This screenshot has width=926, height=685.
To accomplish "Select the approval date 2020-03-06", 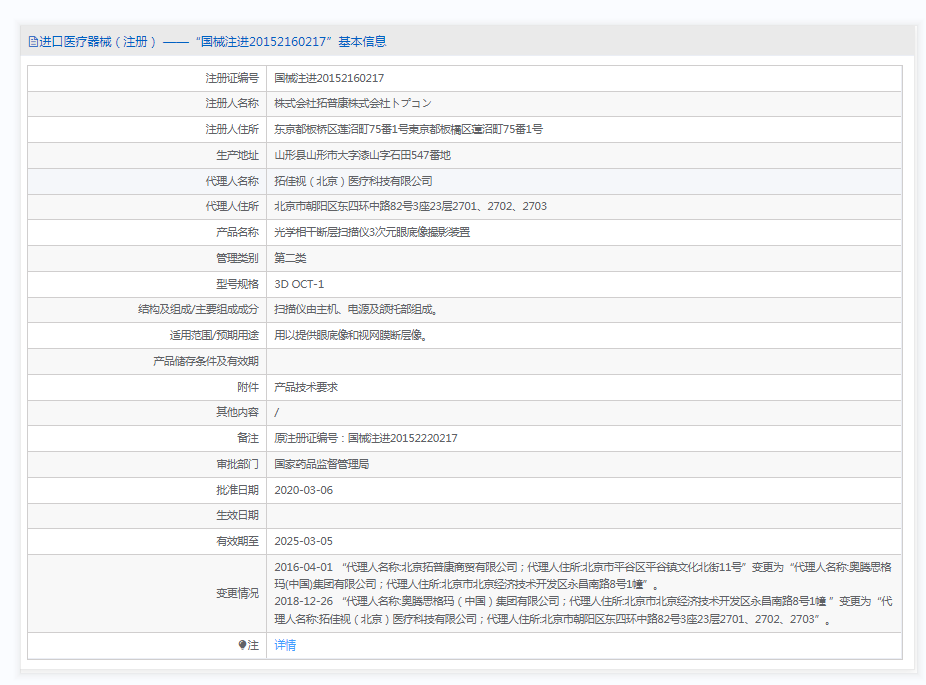I will coord(303,490).
